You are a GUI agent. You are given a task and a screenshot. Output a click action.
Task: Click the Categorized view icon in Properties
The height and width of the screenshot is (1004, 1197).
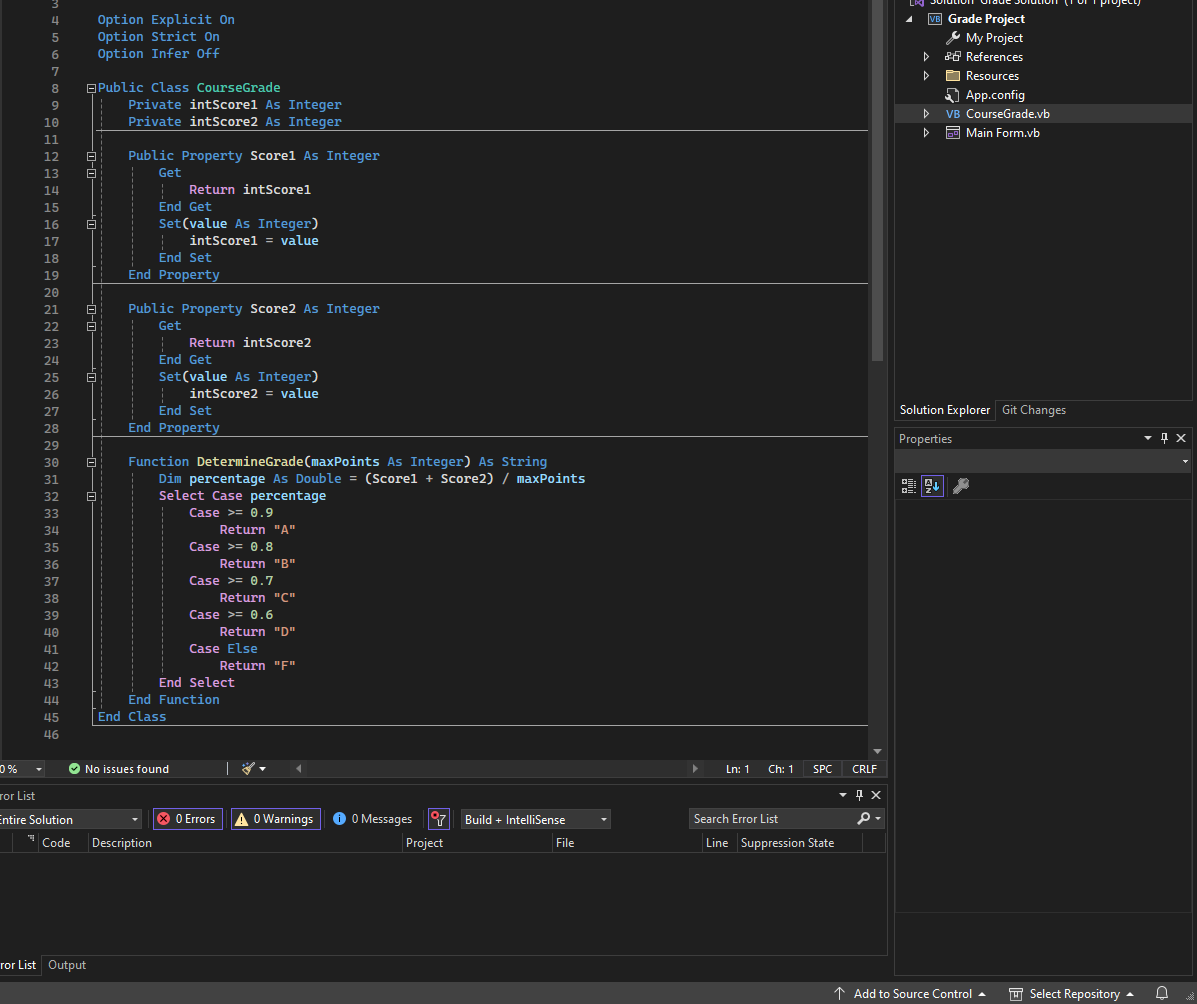[908, 486]
